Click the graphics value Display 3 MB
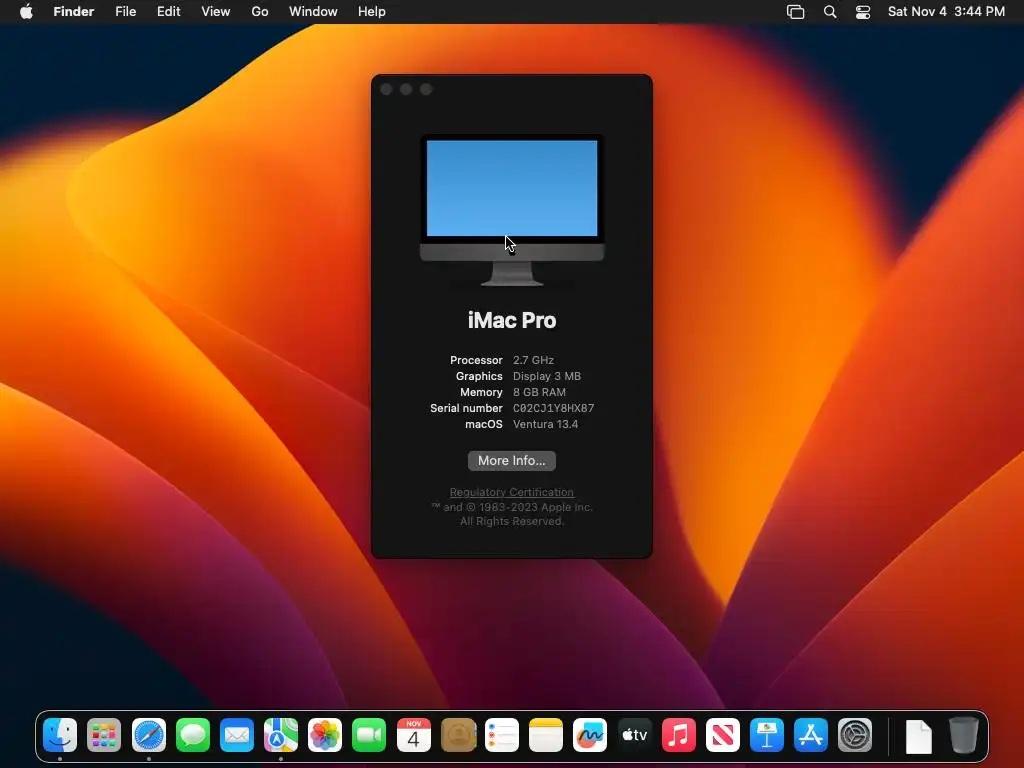The width and height of the screenshot is (1024, 768). coord(547,376)
